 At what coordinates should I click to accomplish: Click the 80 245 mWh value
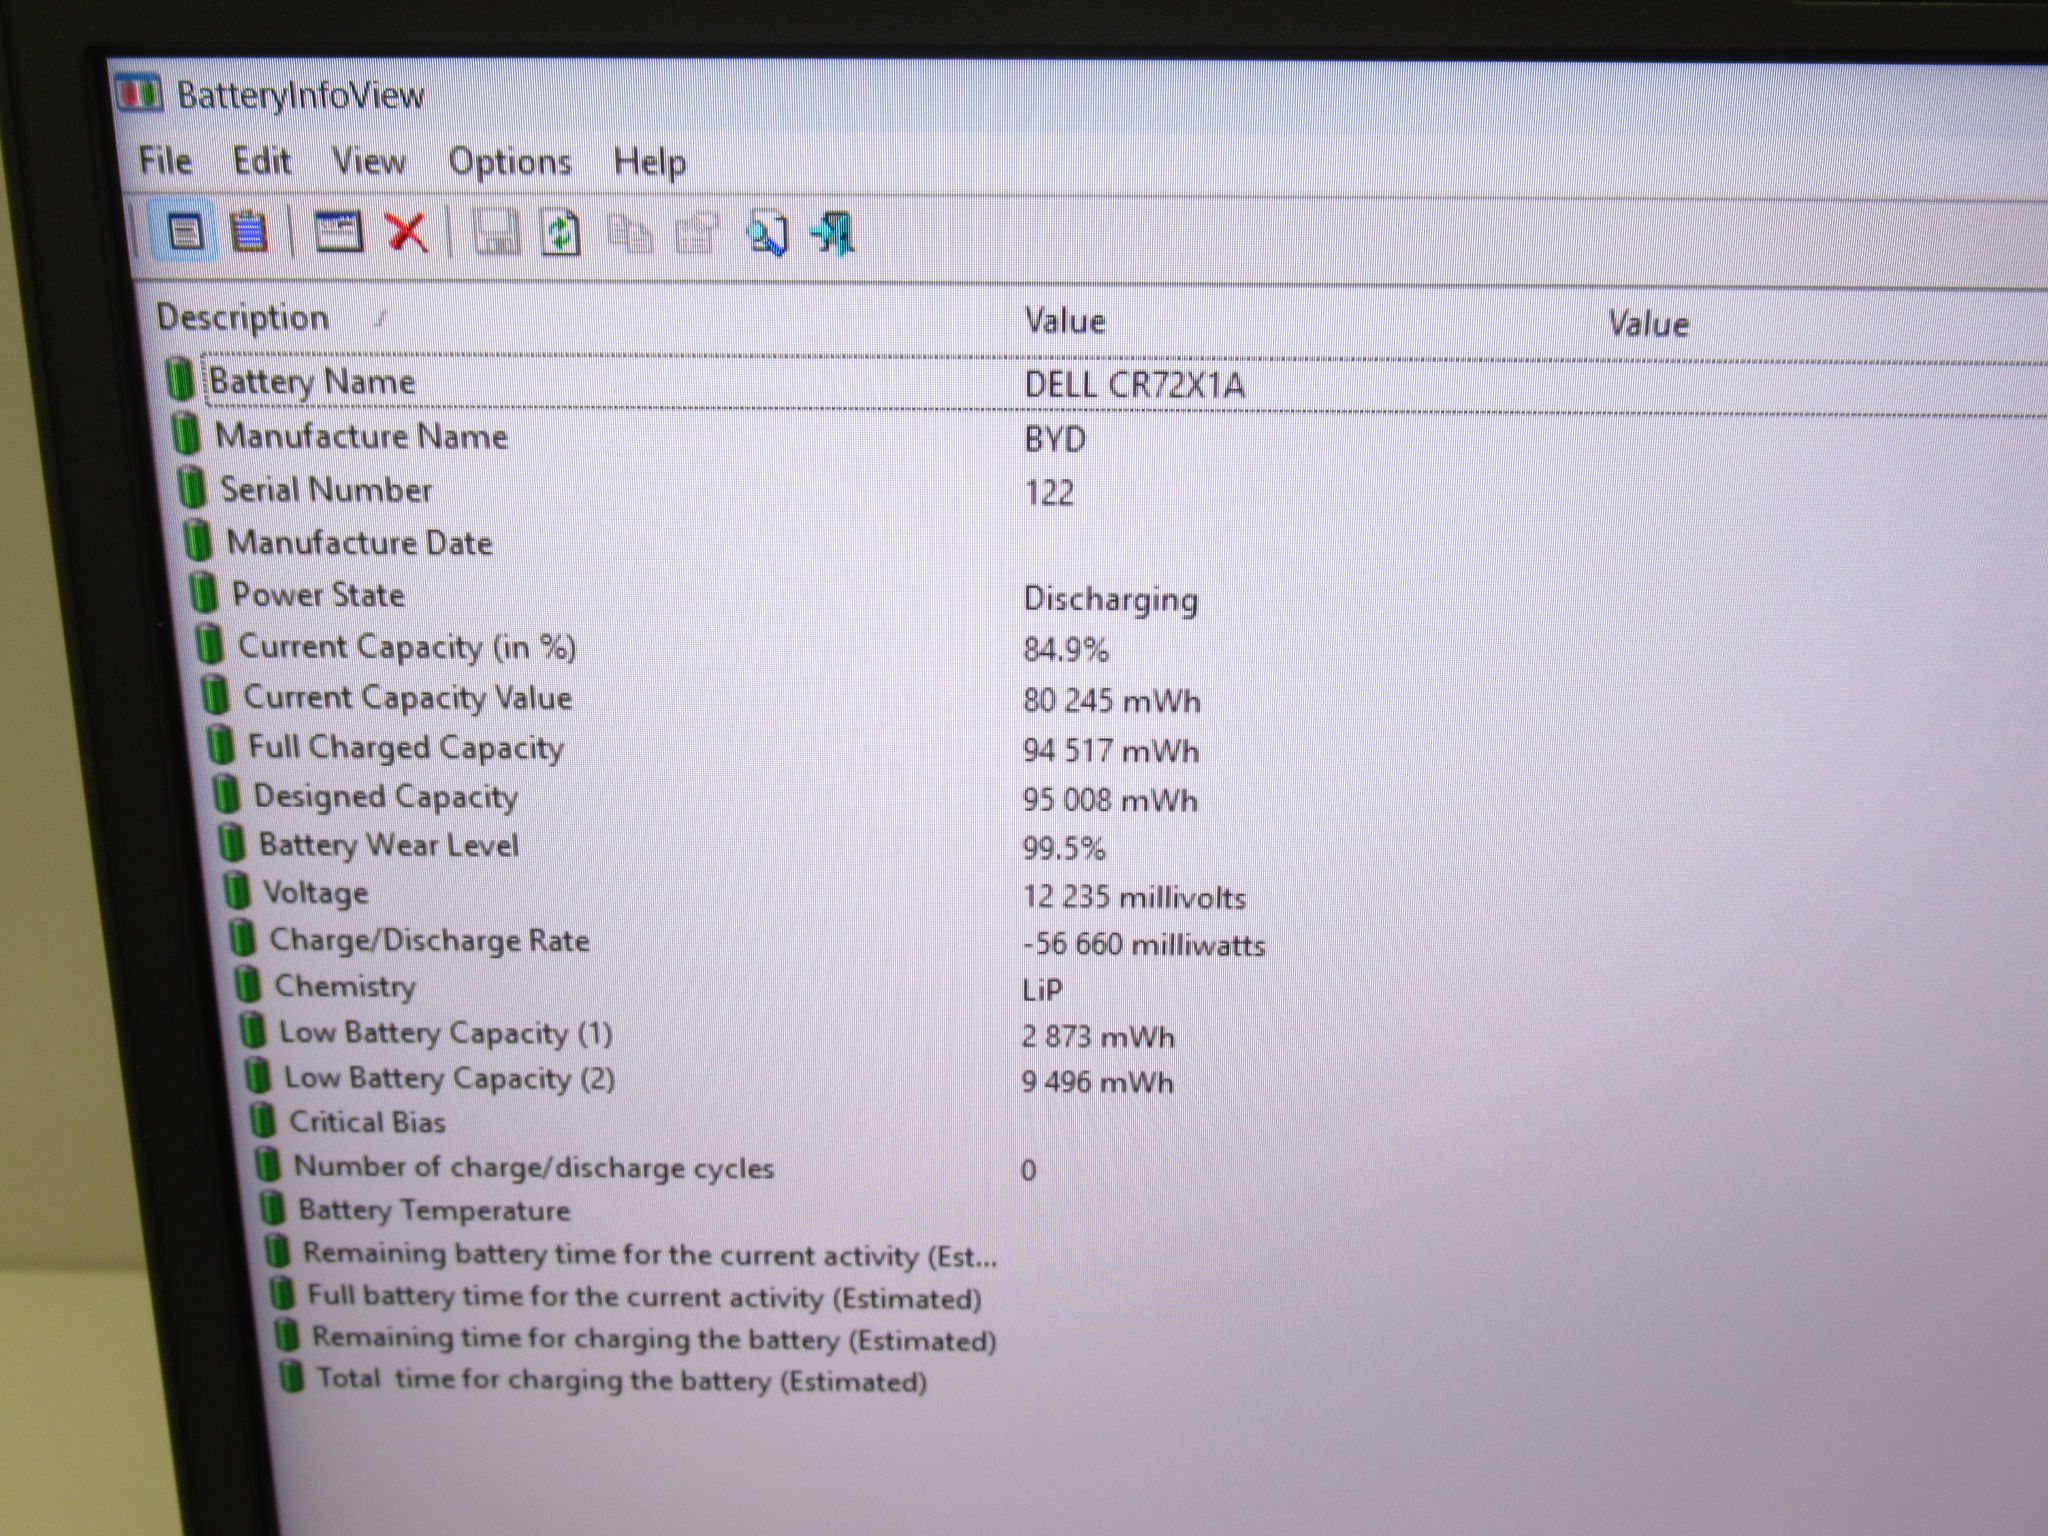tap(1111, 700)
